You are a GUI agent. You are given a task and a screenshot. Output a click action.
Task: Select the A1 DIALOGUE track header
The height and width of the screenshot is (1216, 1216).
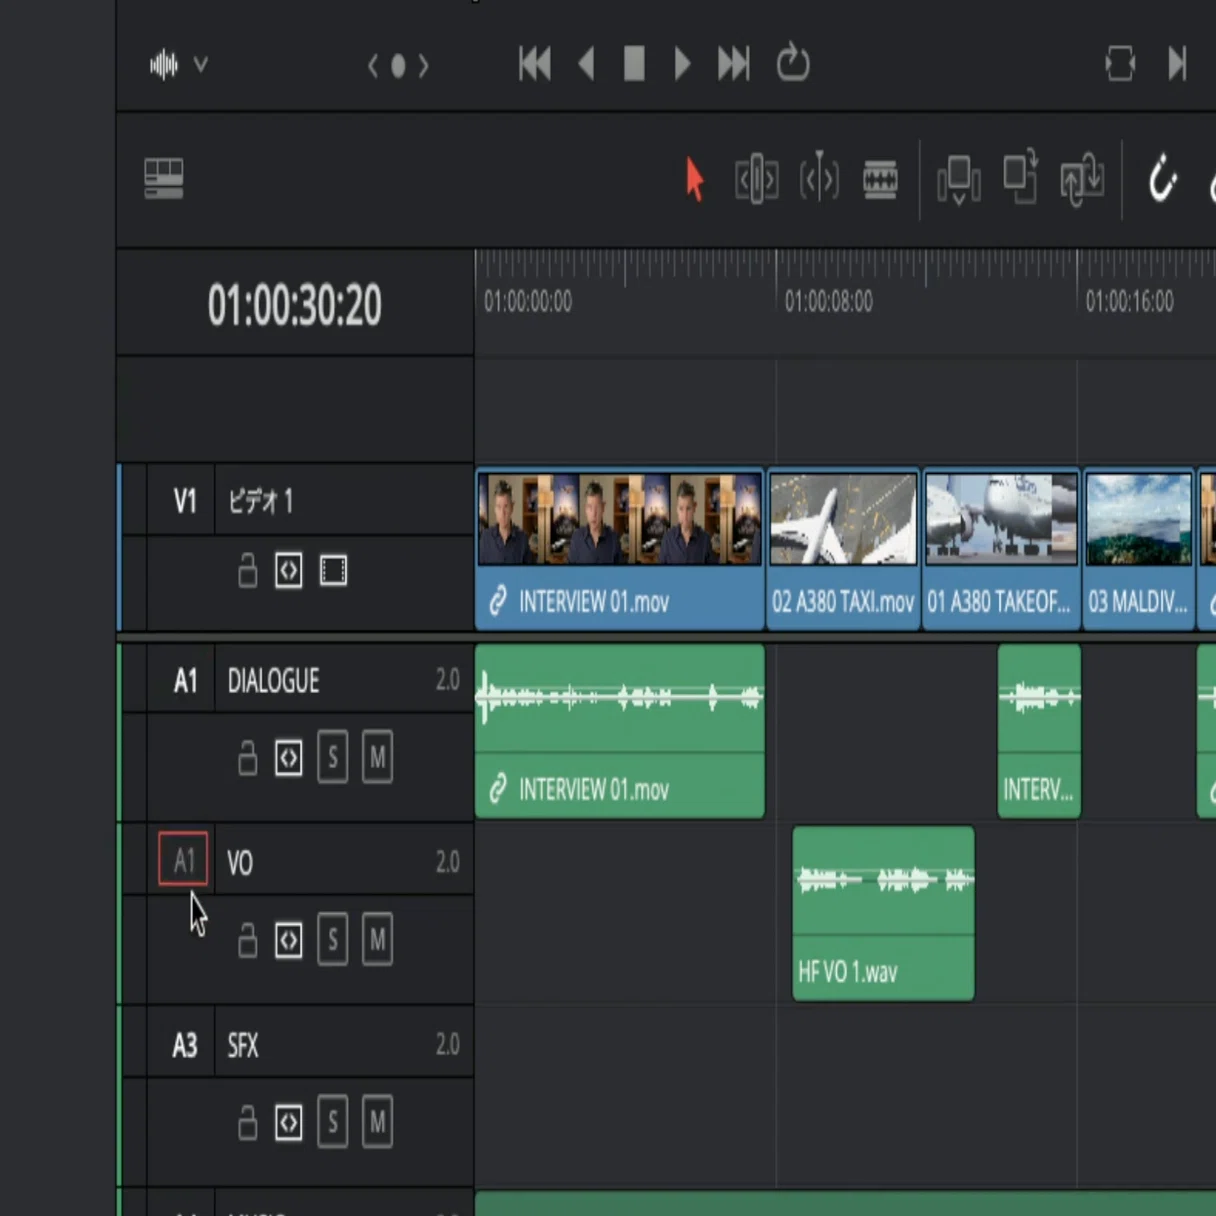185,681
